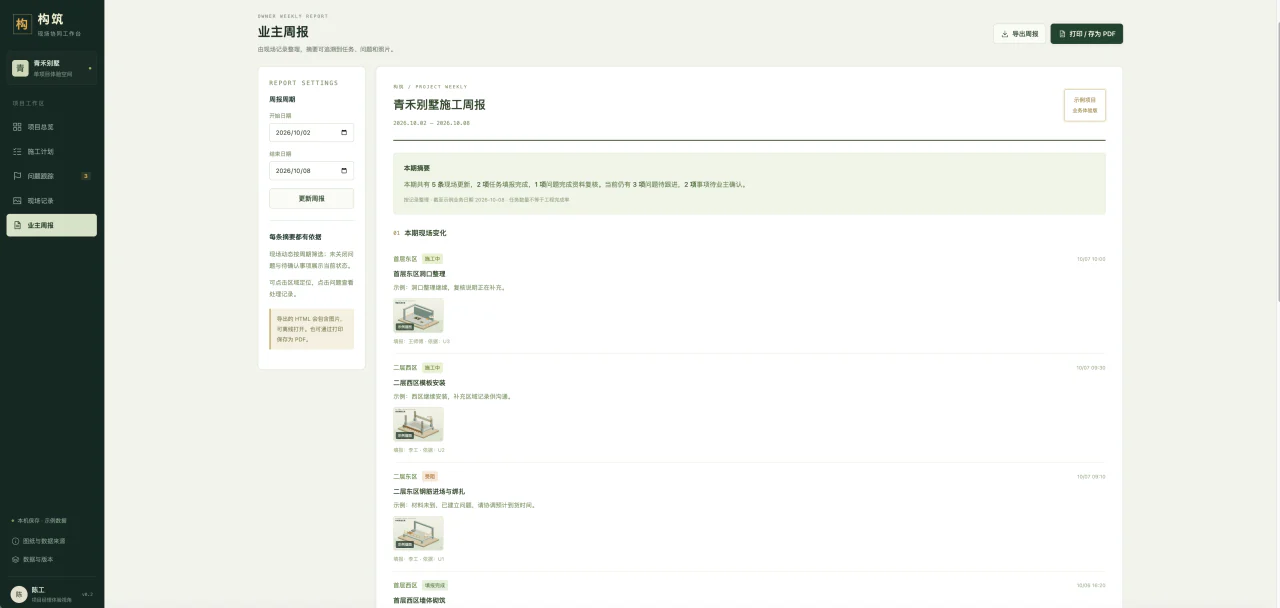Click the 开始日期 field 2026/10/02
Screen dimensions: 1280x608
(x=311, y=132)
